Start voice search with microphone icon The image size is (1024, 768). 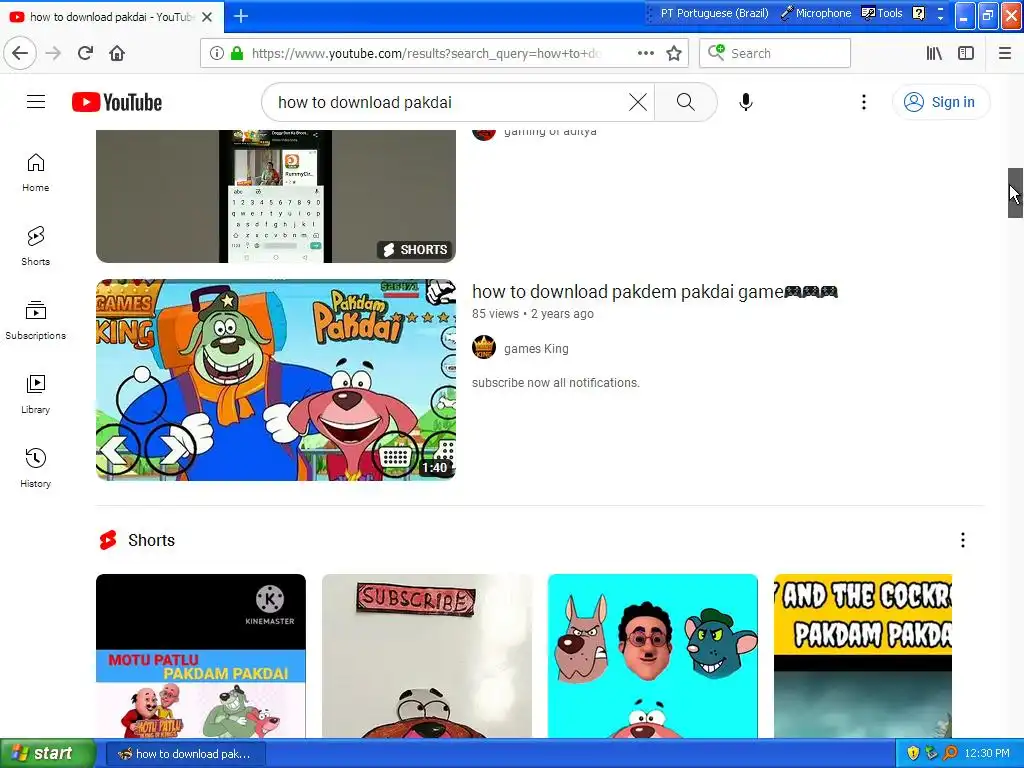click(745, 102)
